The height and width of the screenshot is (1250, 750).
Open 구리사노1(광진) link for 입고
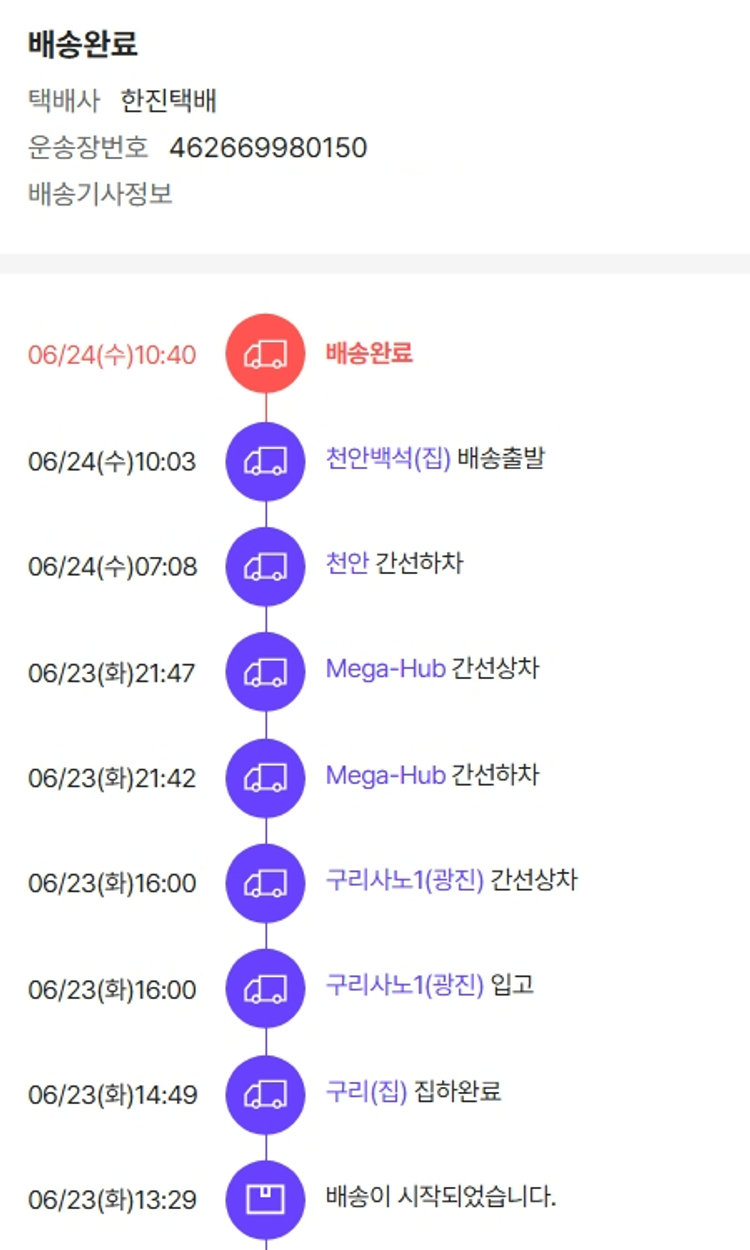coord(404,986)
